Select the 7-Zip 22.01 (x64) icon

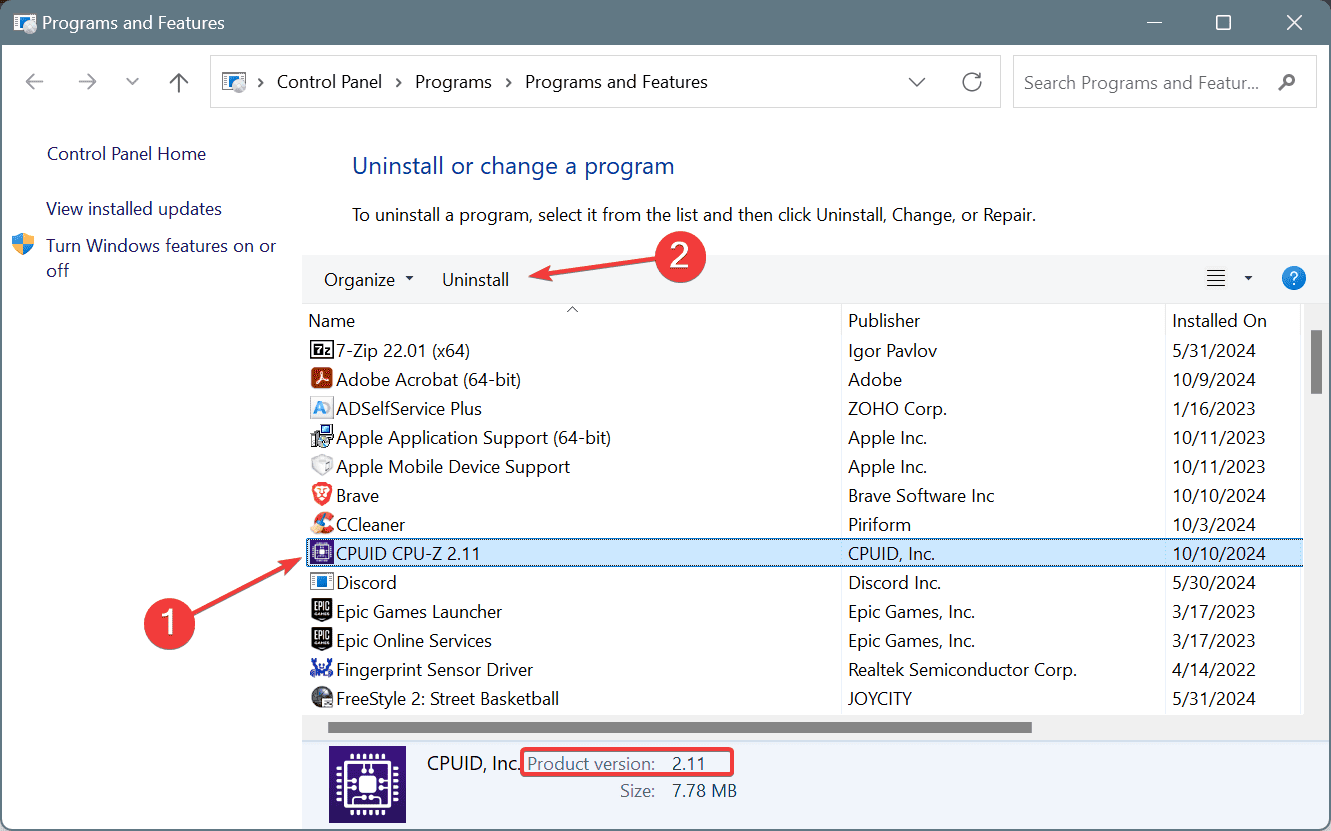click(x=321, y=351)
